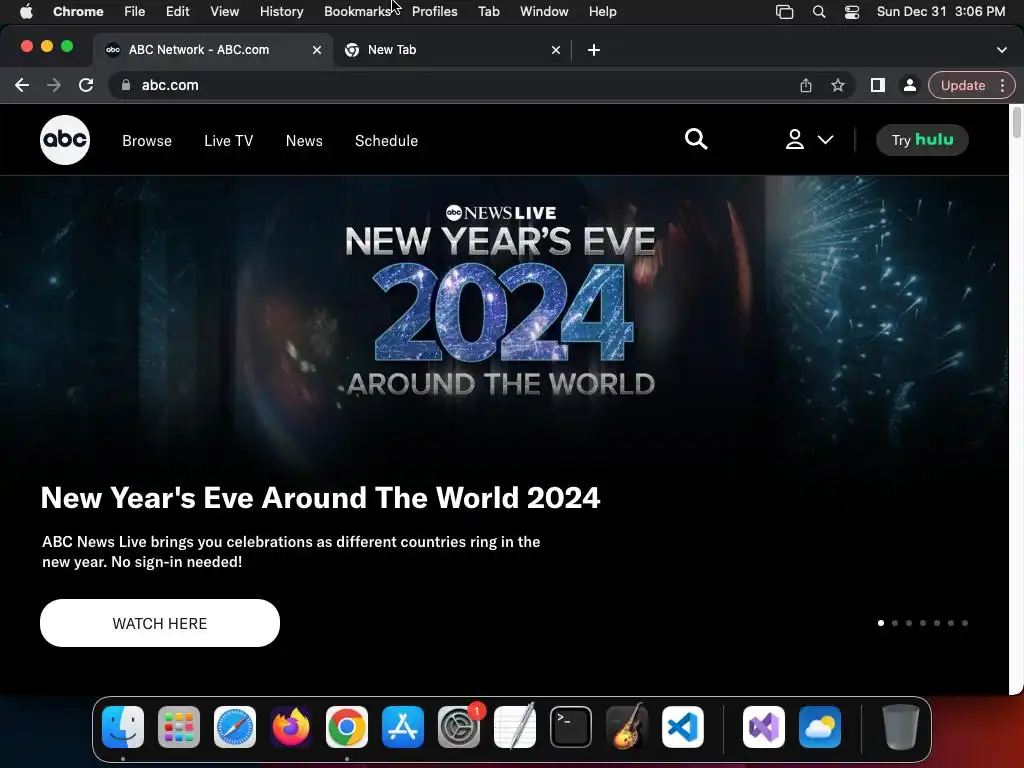This screenshot has height=768, width=1024.
Task: Open the Window menu
Action: [x=544, y=11]
